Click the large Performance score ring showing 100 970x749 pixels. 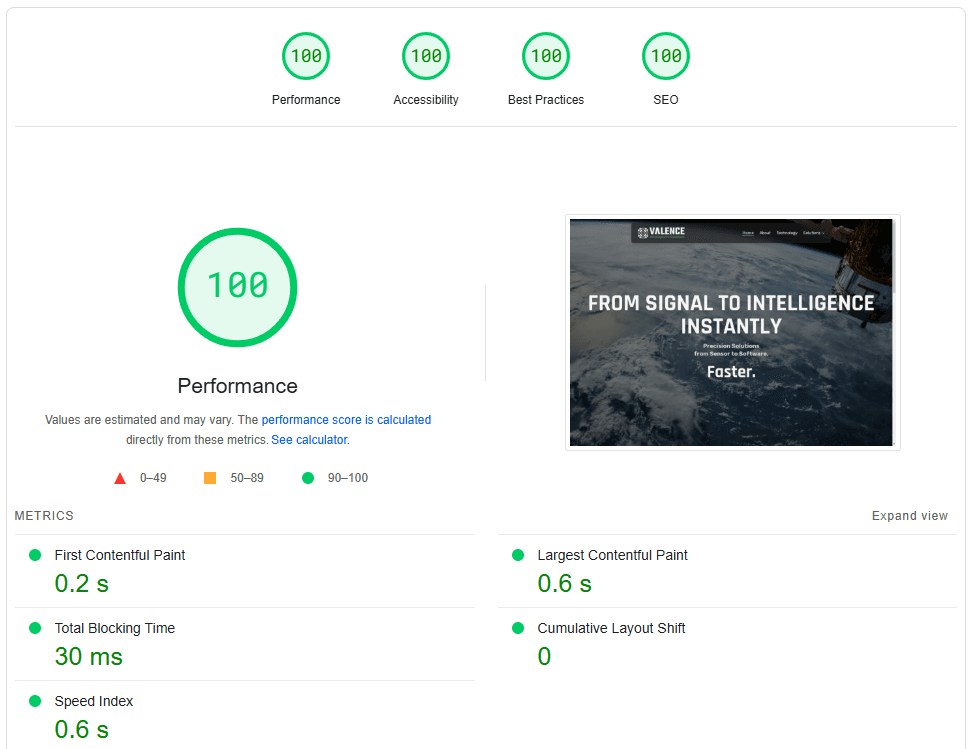click(x=237, y=287)
